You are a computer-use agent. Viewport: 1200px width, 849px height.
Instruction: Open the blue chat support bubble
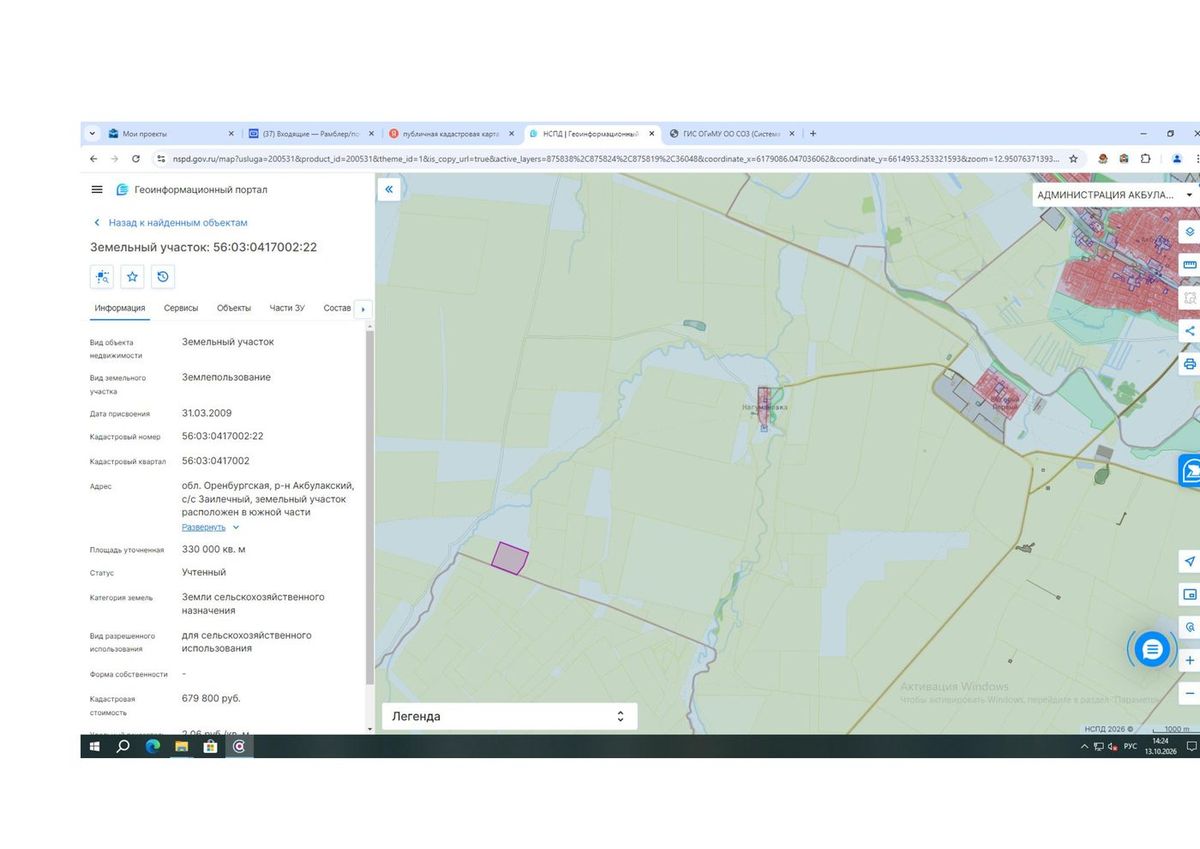1152,650
